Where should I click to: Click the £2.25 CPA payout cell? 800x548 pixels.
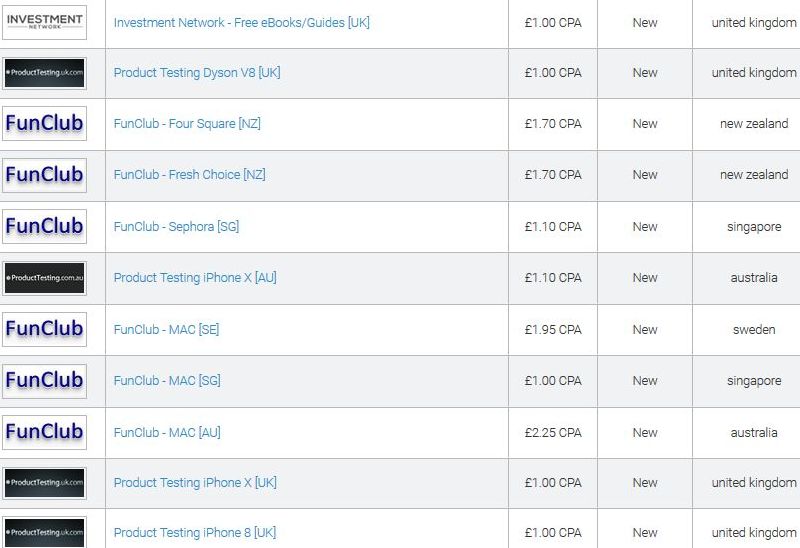(x=553, y=433)
